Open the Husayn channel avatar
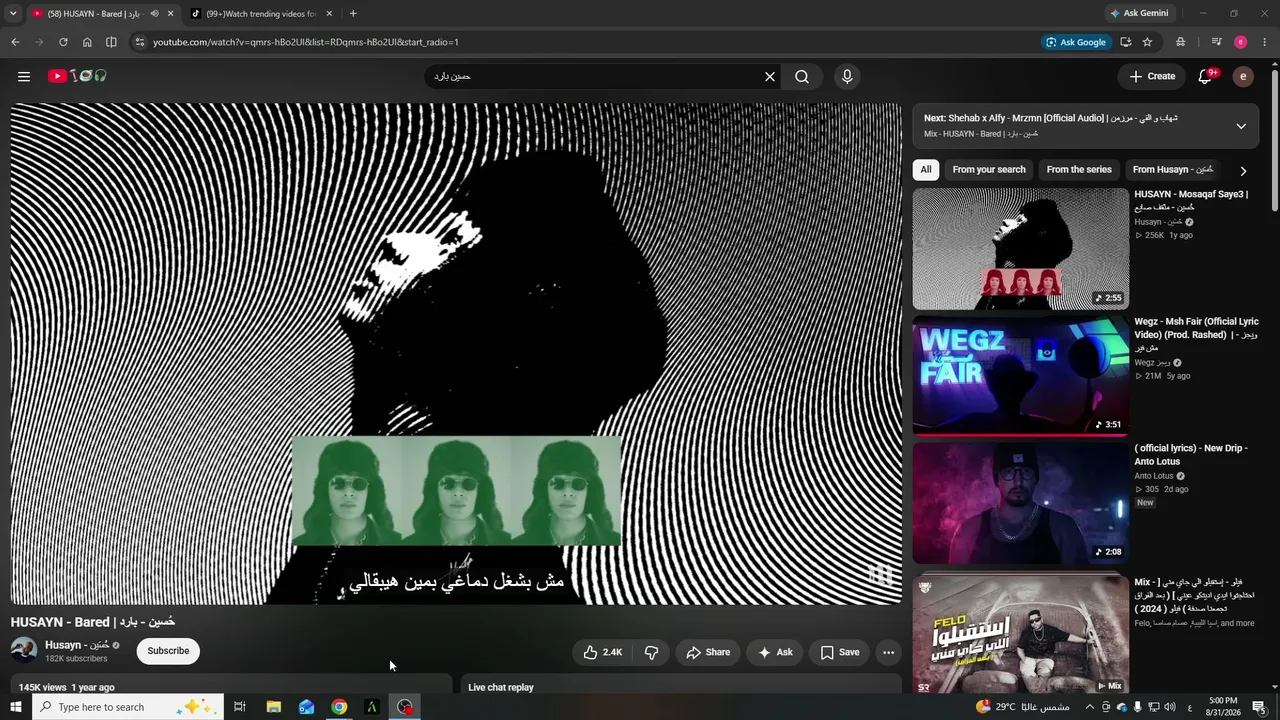 24,650
